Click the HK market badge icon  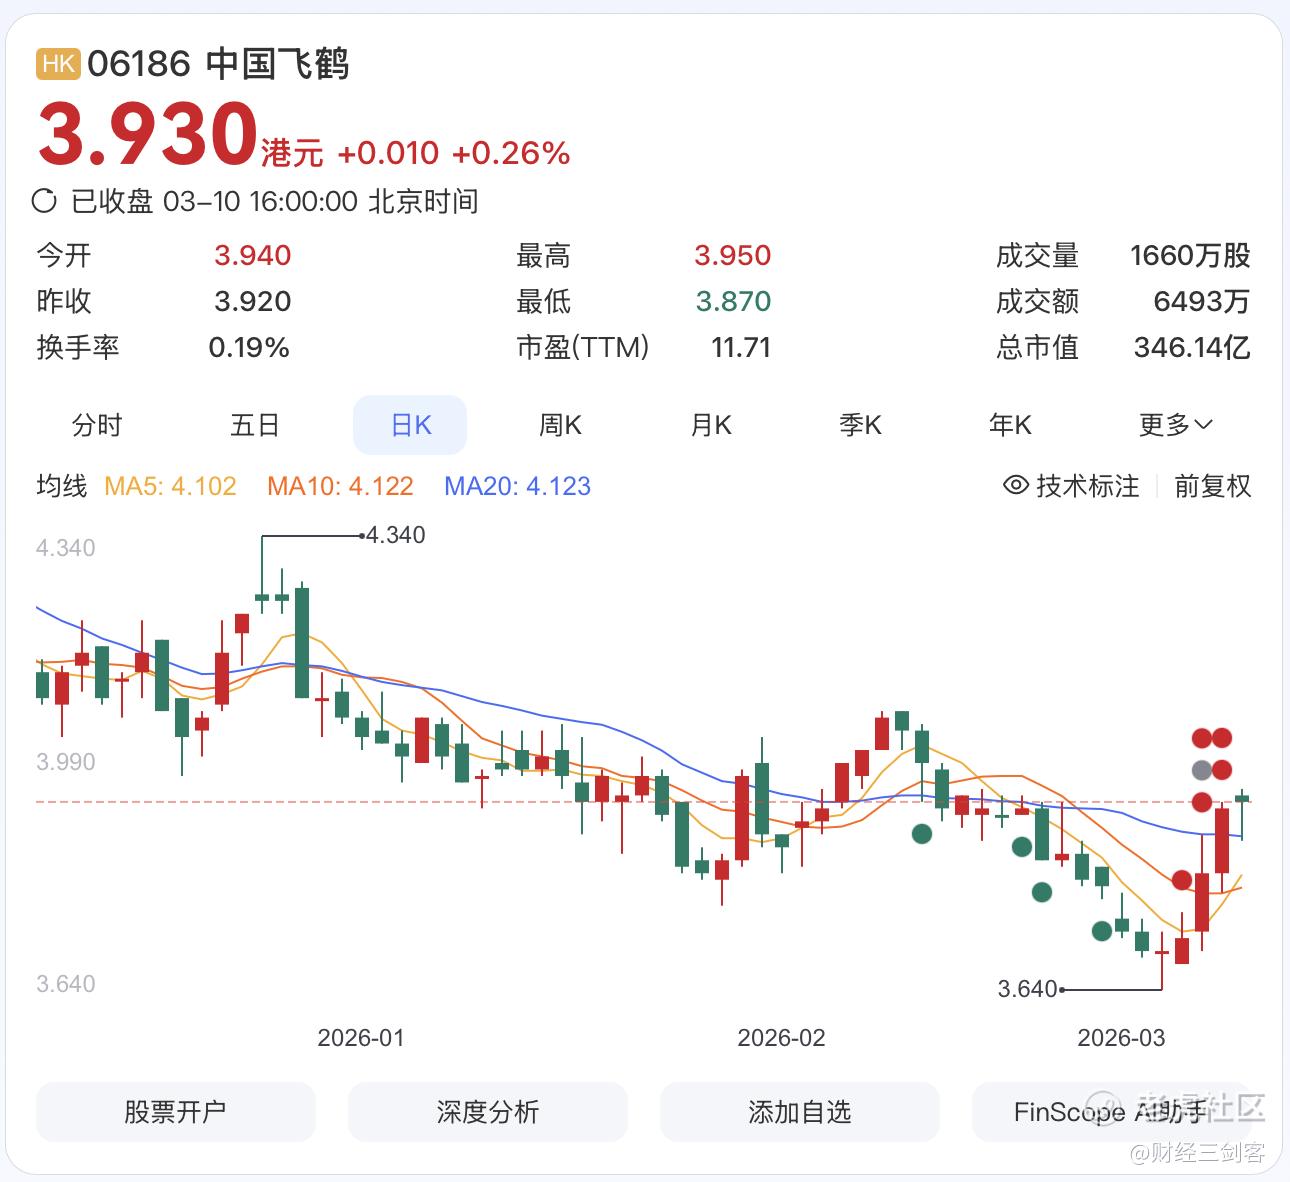(59, 64)
